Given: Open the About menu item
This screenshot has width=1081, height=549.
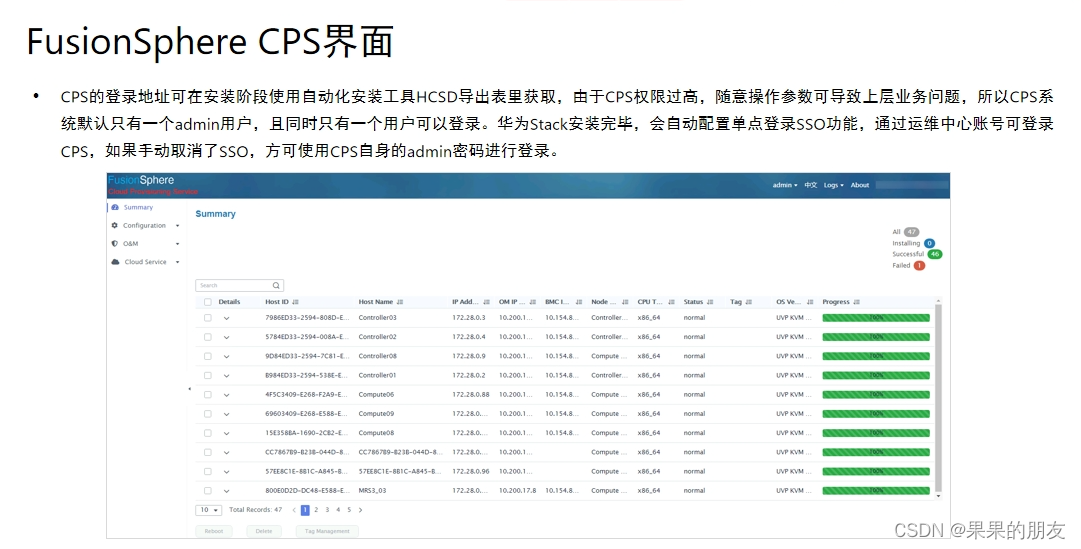Looking at the screenshot, I should coord(860,185).
